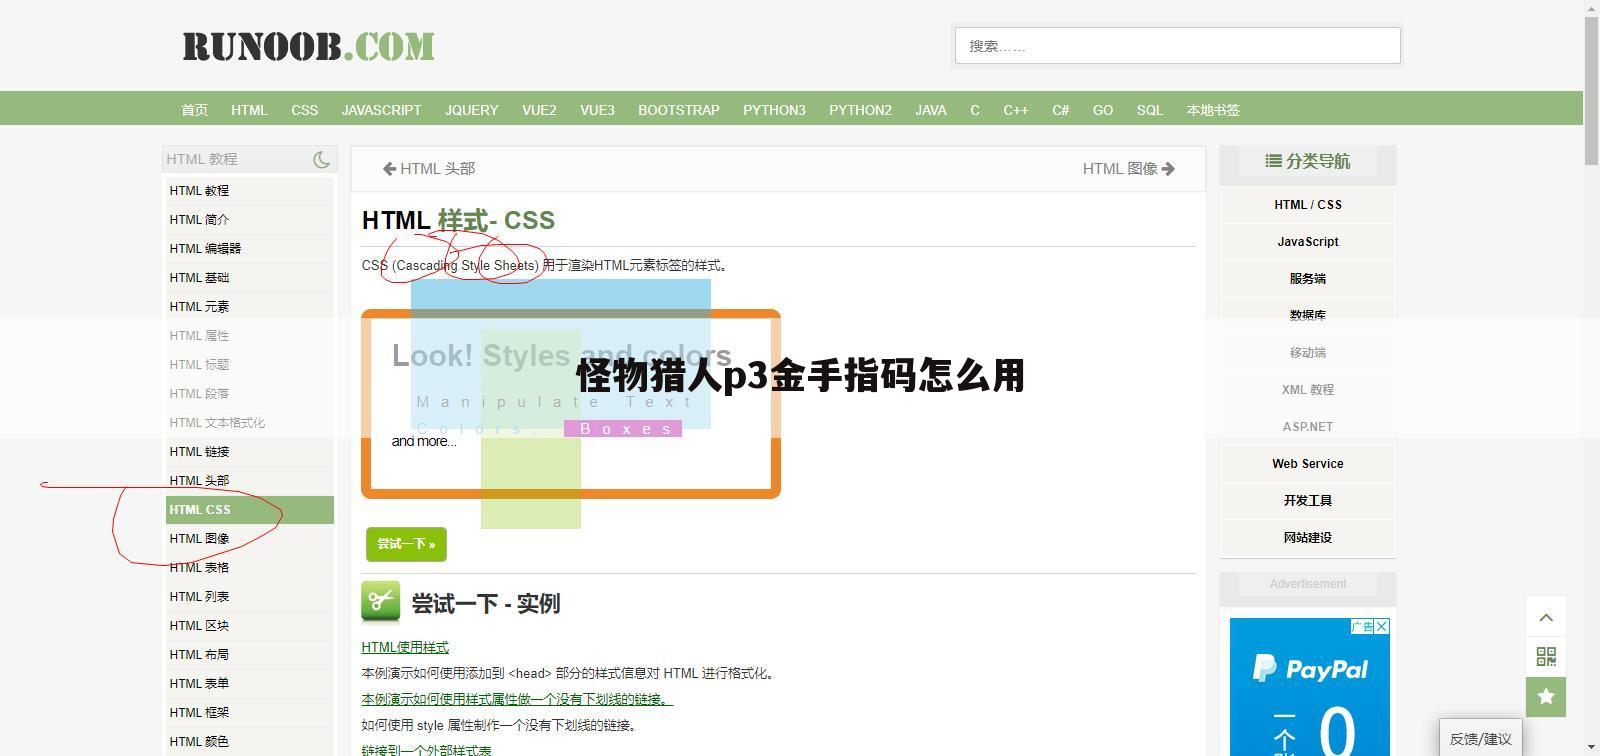Click the 尝试一下 green button
Viewport: 1600px width, 756px height.
point(406,544)
